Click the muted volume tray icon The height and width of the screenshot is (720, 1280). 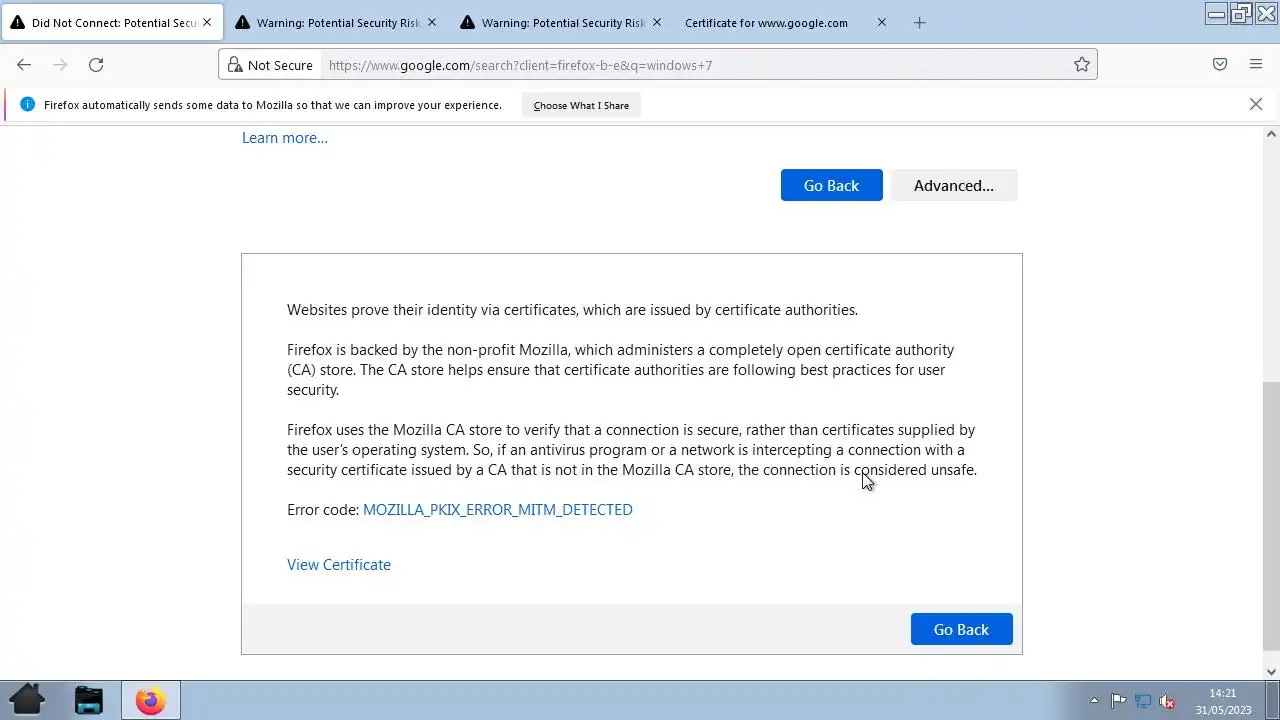(1166, 701)
